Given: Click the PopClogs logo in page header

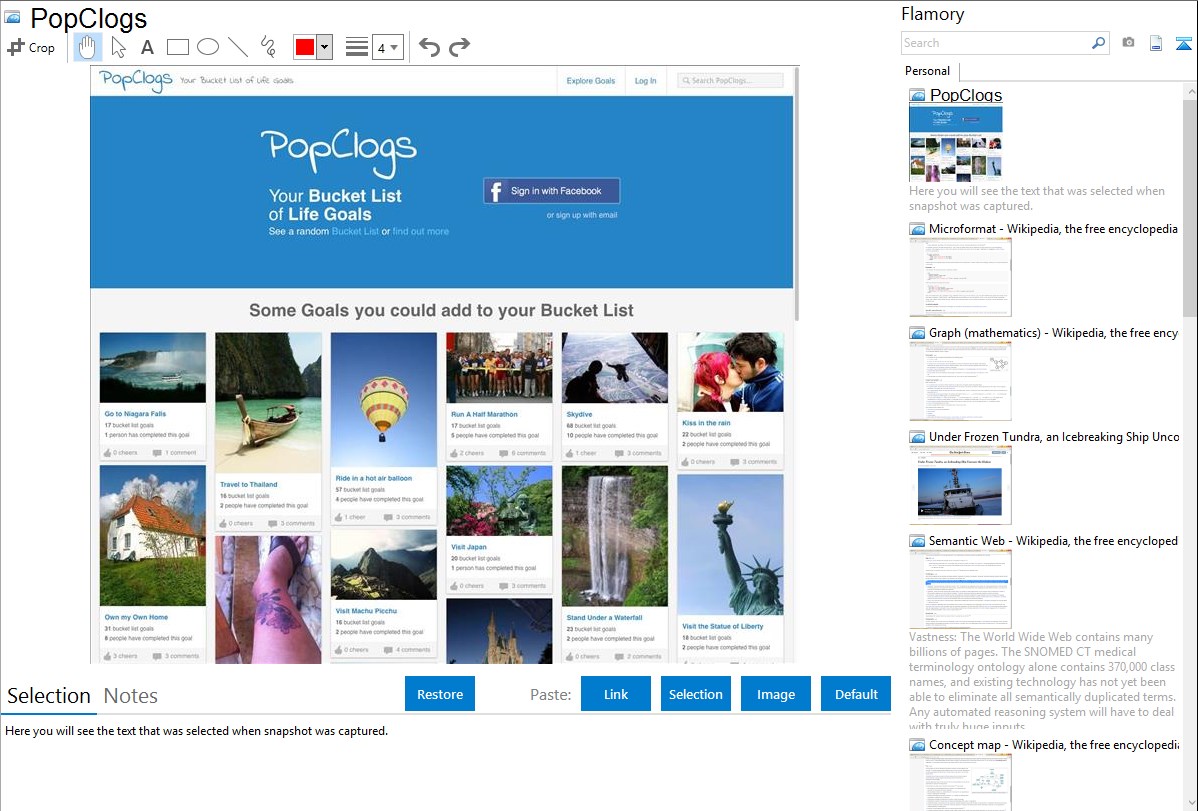Looking at the screenshot, I should click(136, 80).
